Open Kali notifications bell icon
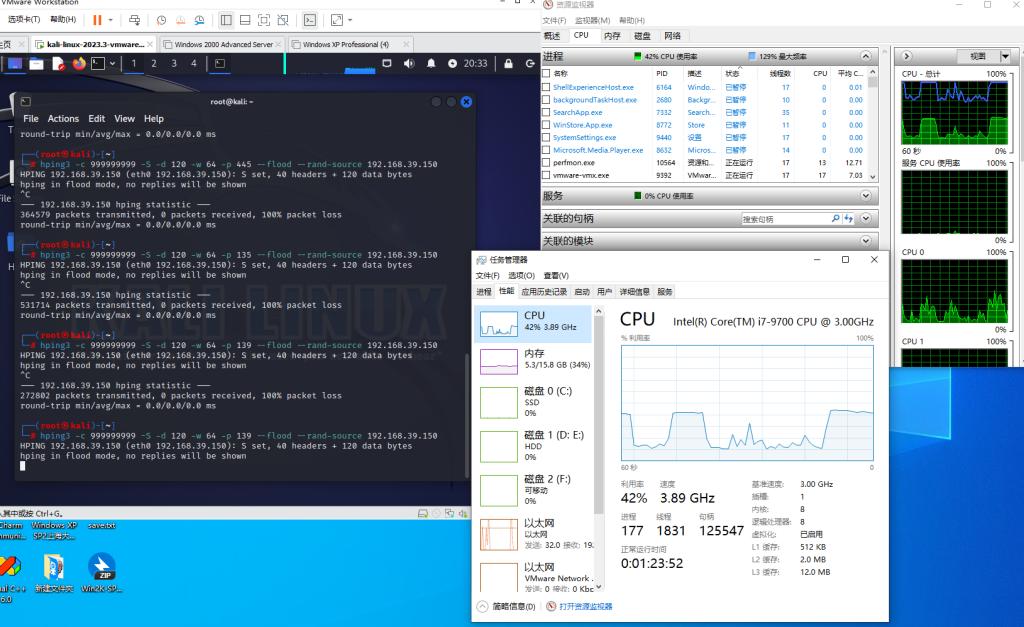This screenshot has height=627, width=1024. 431,63
